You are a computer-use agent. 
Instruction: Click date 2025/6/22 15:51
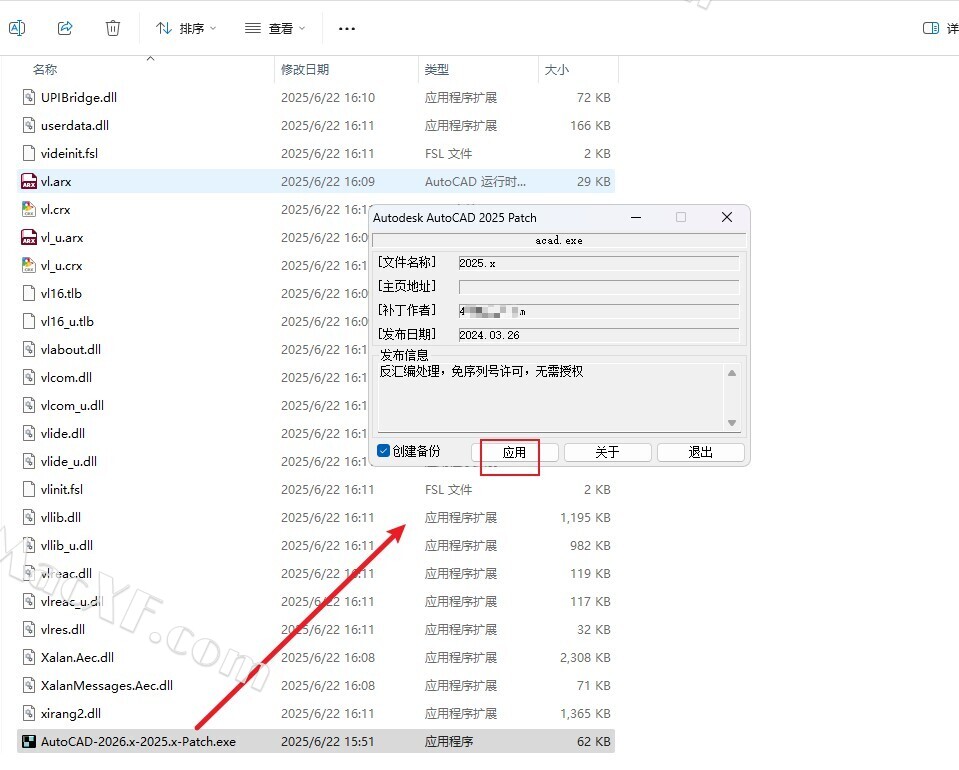click(x=327, y=742)
